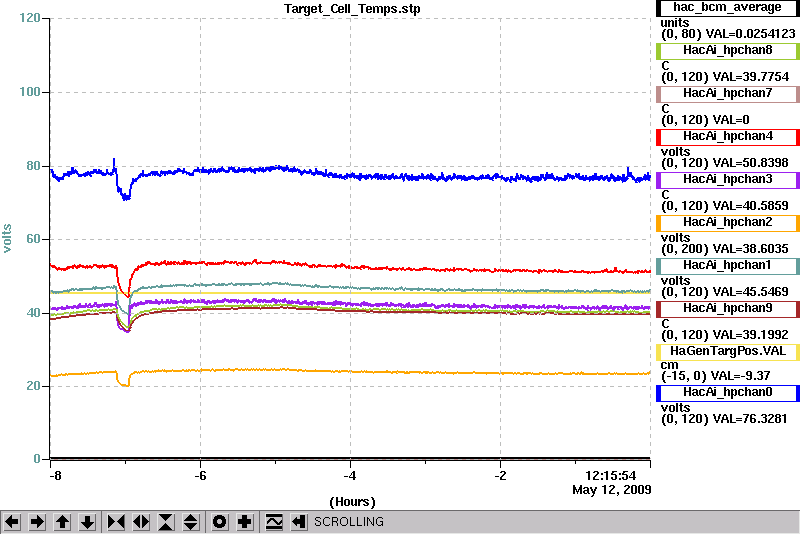Pan the graph left with the left arrow
This screenshot has width=800, height=534.
coord(12,522)
